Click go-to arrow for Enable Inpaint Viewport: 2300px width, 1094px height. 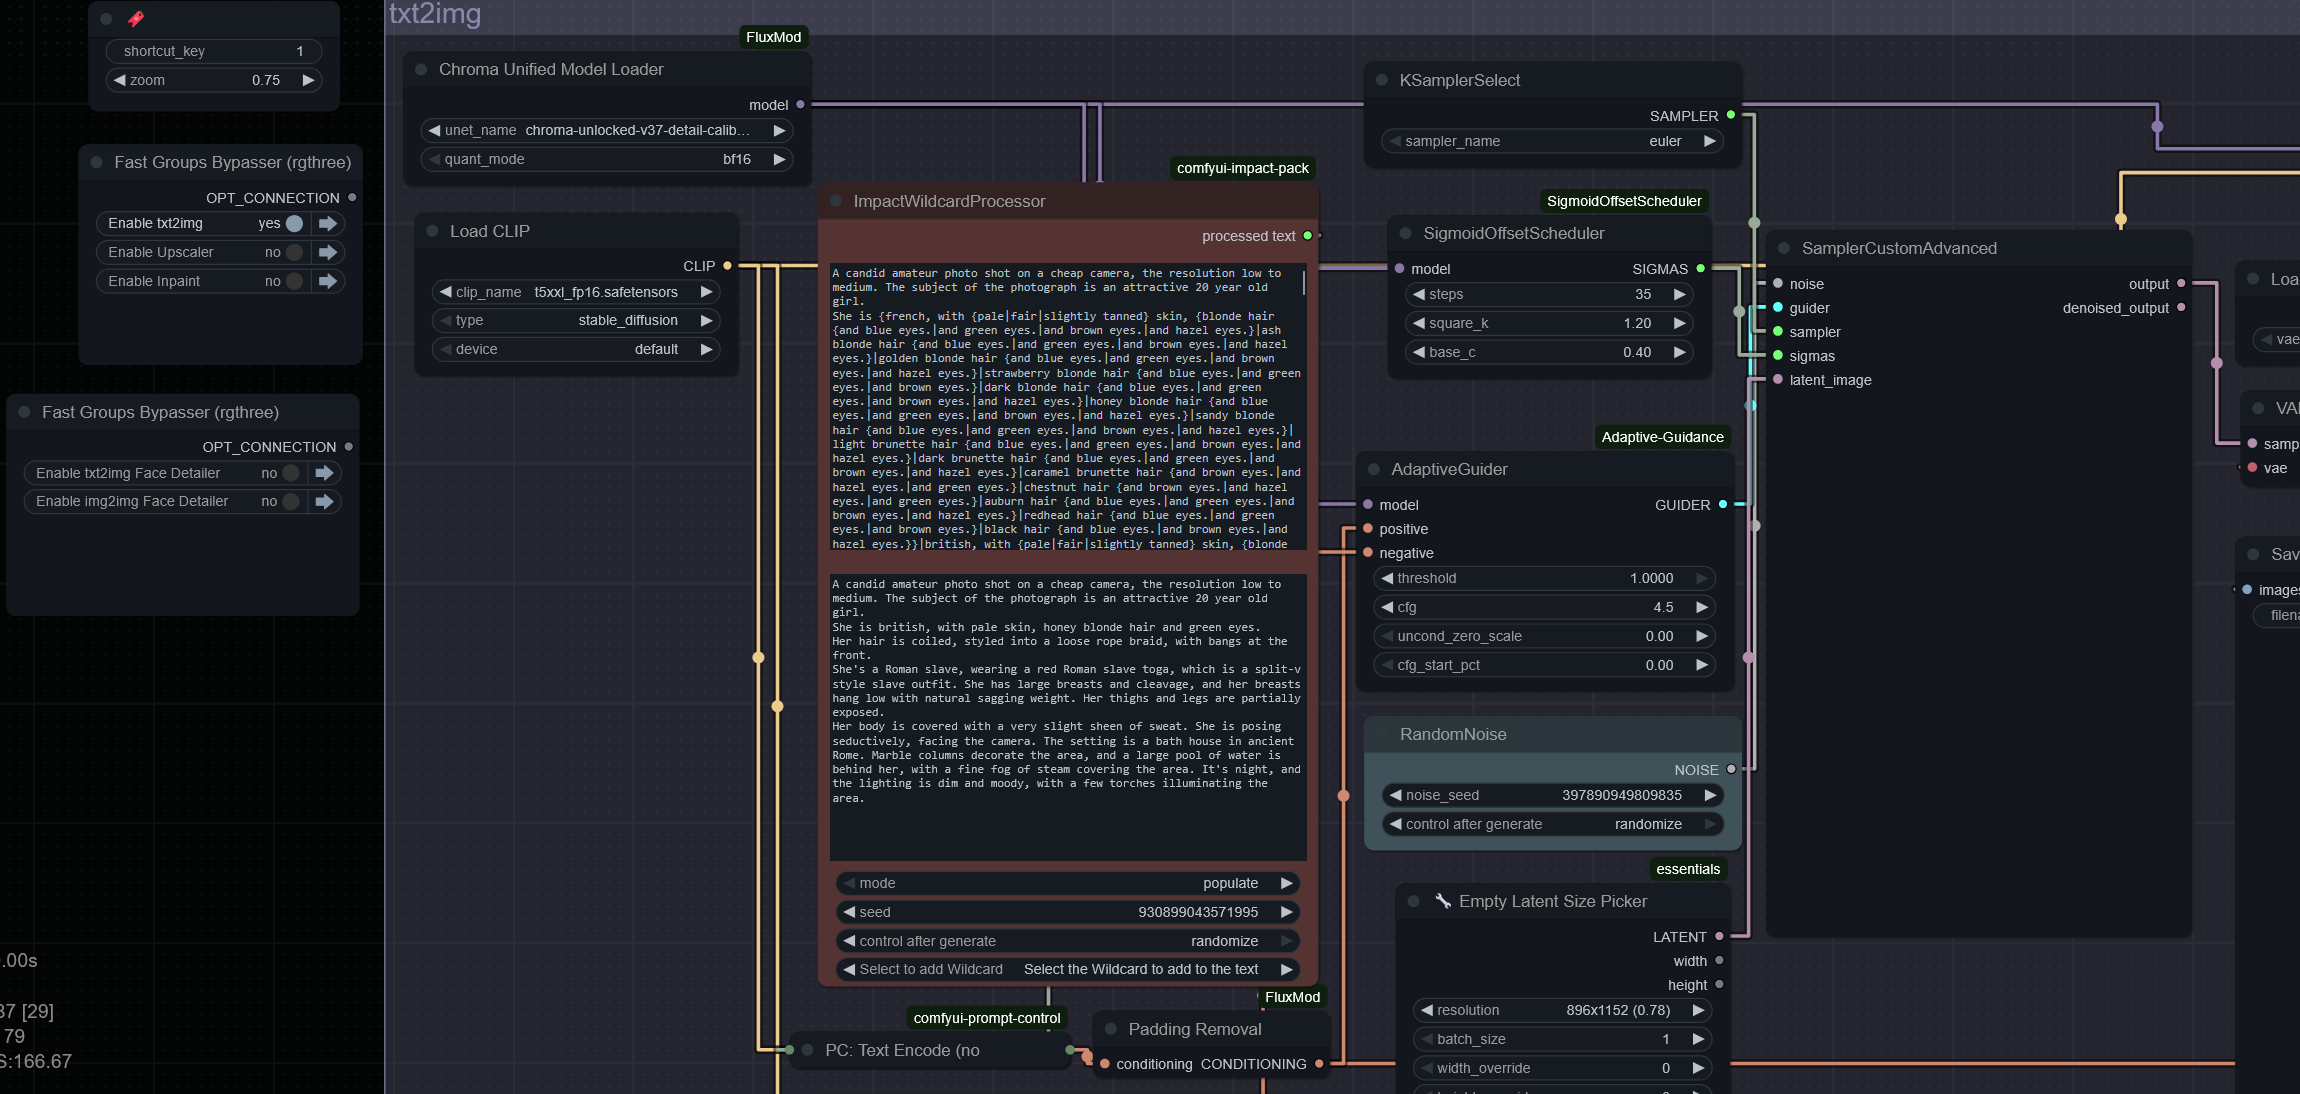pos(328,281)
